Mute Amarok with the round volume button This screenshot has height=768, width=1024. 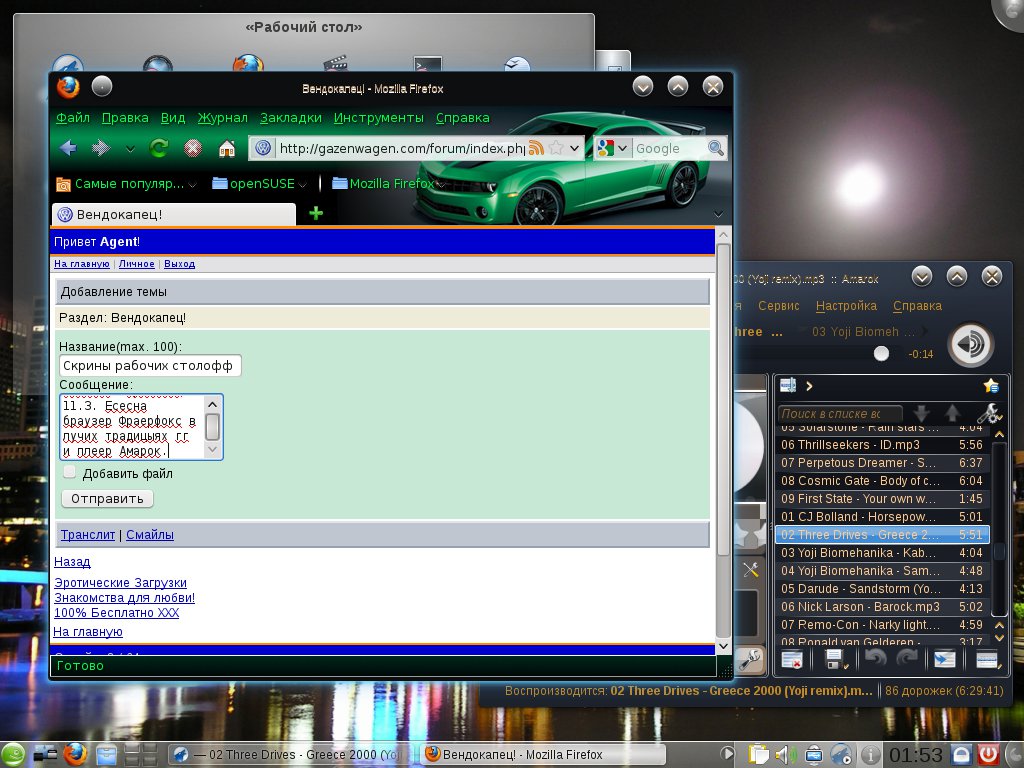pos(971,344)
